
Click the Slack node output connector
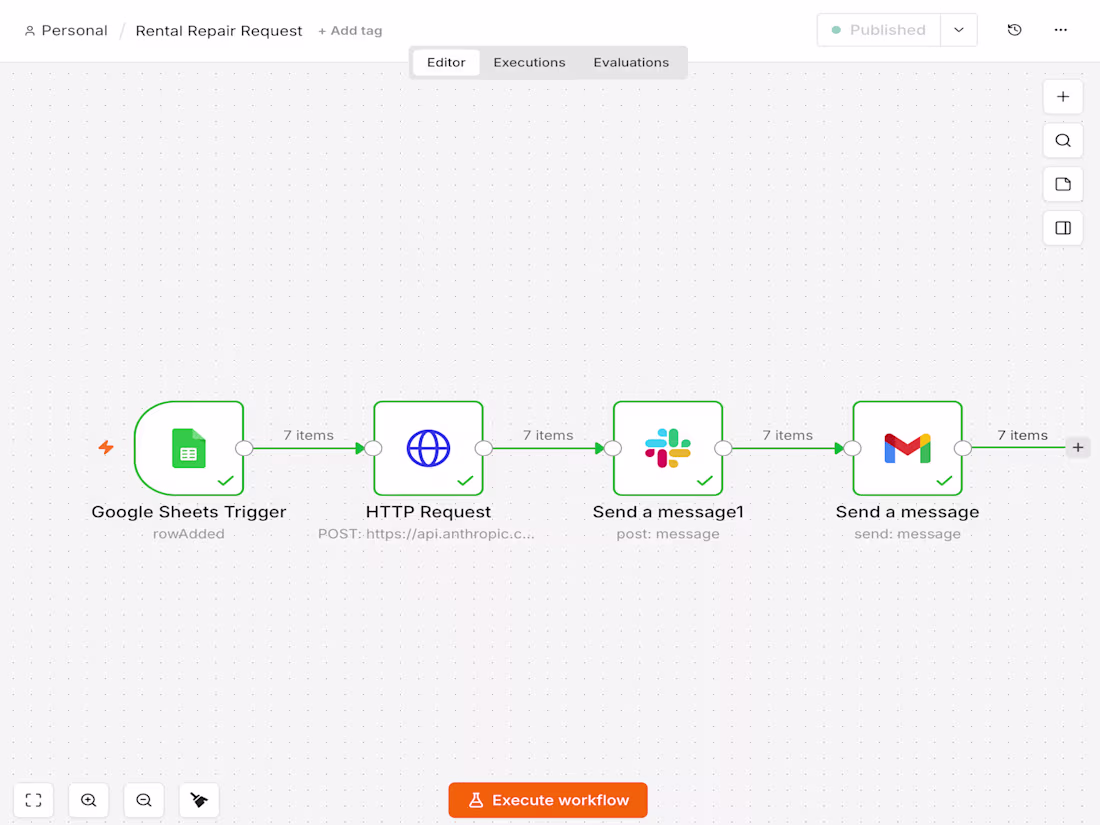click(723, 448)
